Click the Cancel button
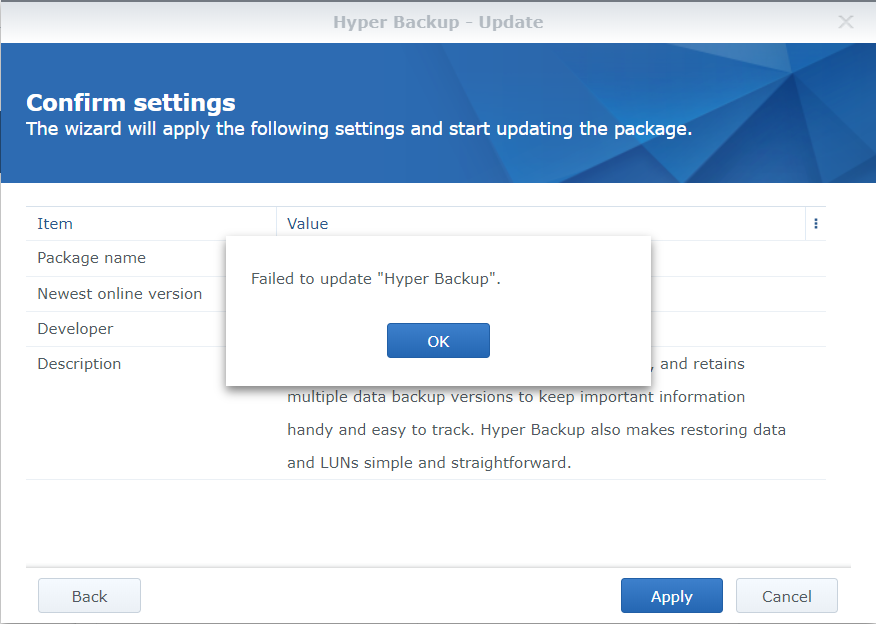The image size is (876, 624). [x=786, y=596]
